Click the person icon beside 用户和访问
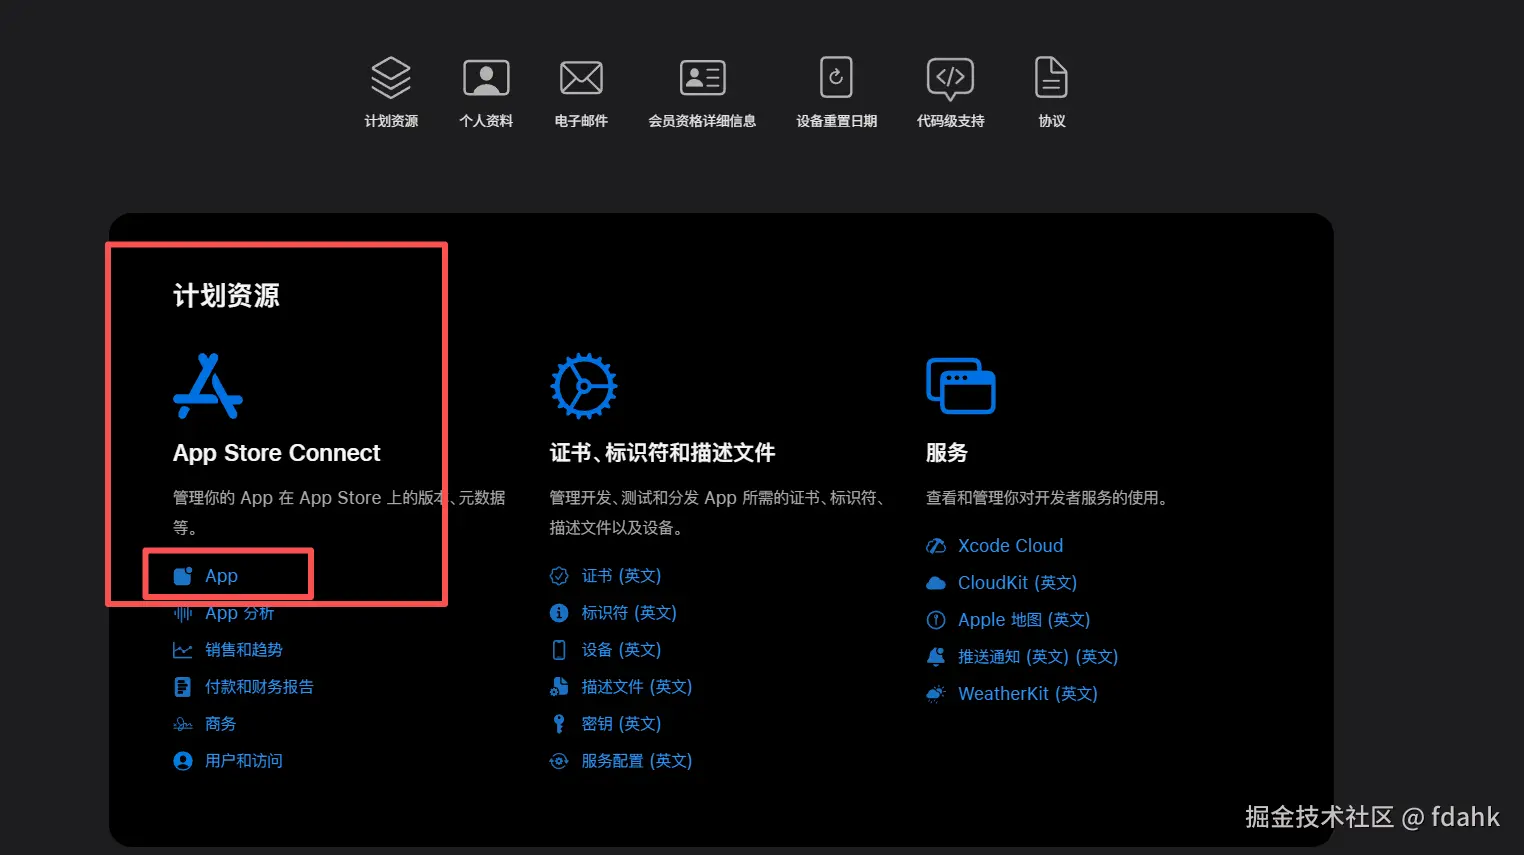Image resolution: width=1524 pixels, height=855 pixels. [x=182, y=761]
